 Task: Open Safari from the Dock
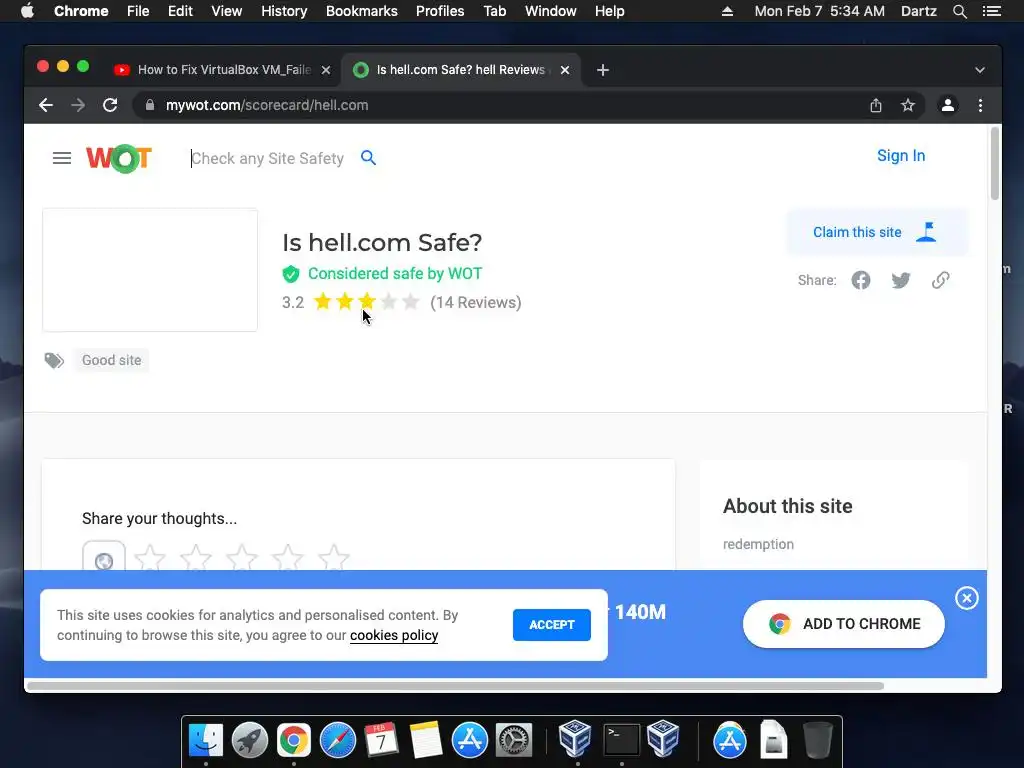[x=338, y=740]
